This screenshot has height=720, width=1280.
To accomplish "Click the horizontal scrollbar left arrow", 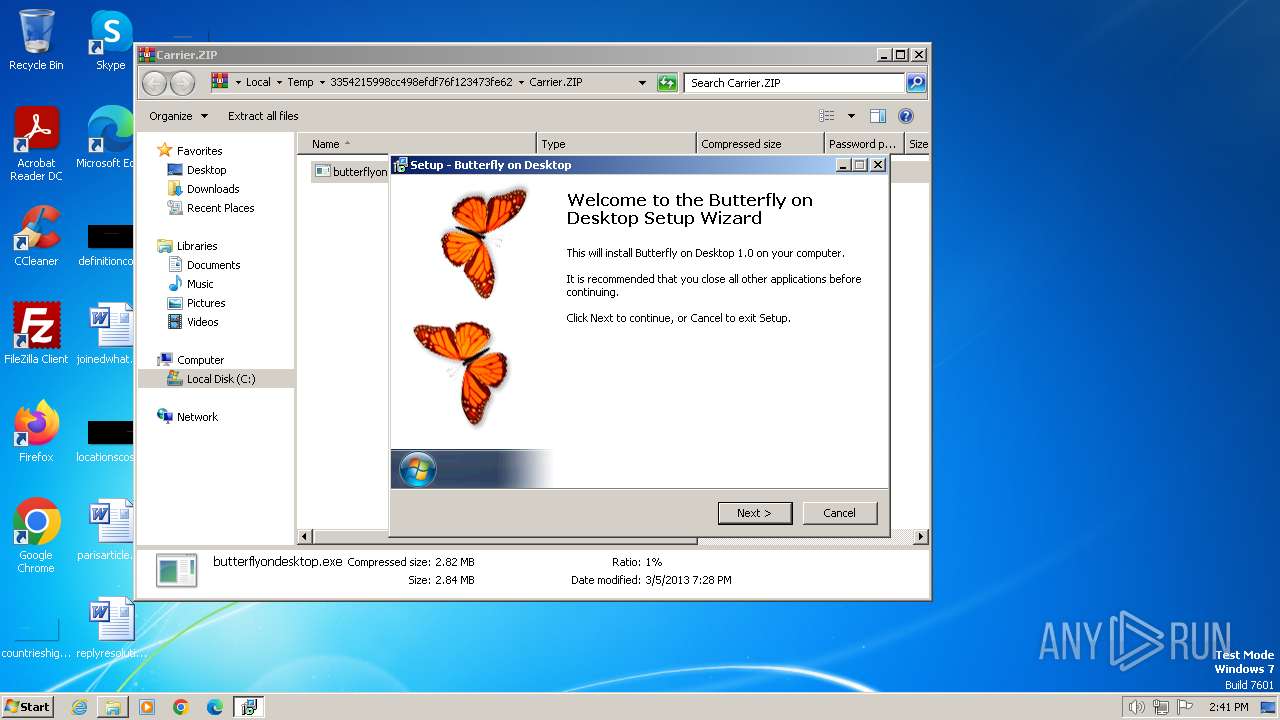I will click(305, 537).
